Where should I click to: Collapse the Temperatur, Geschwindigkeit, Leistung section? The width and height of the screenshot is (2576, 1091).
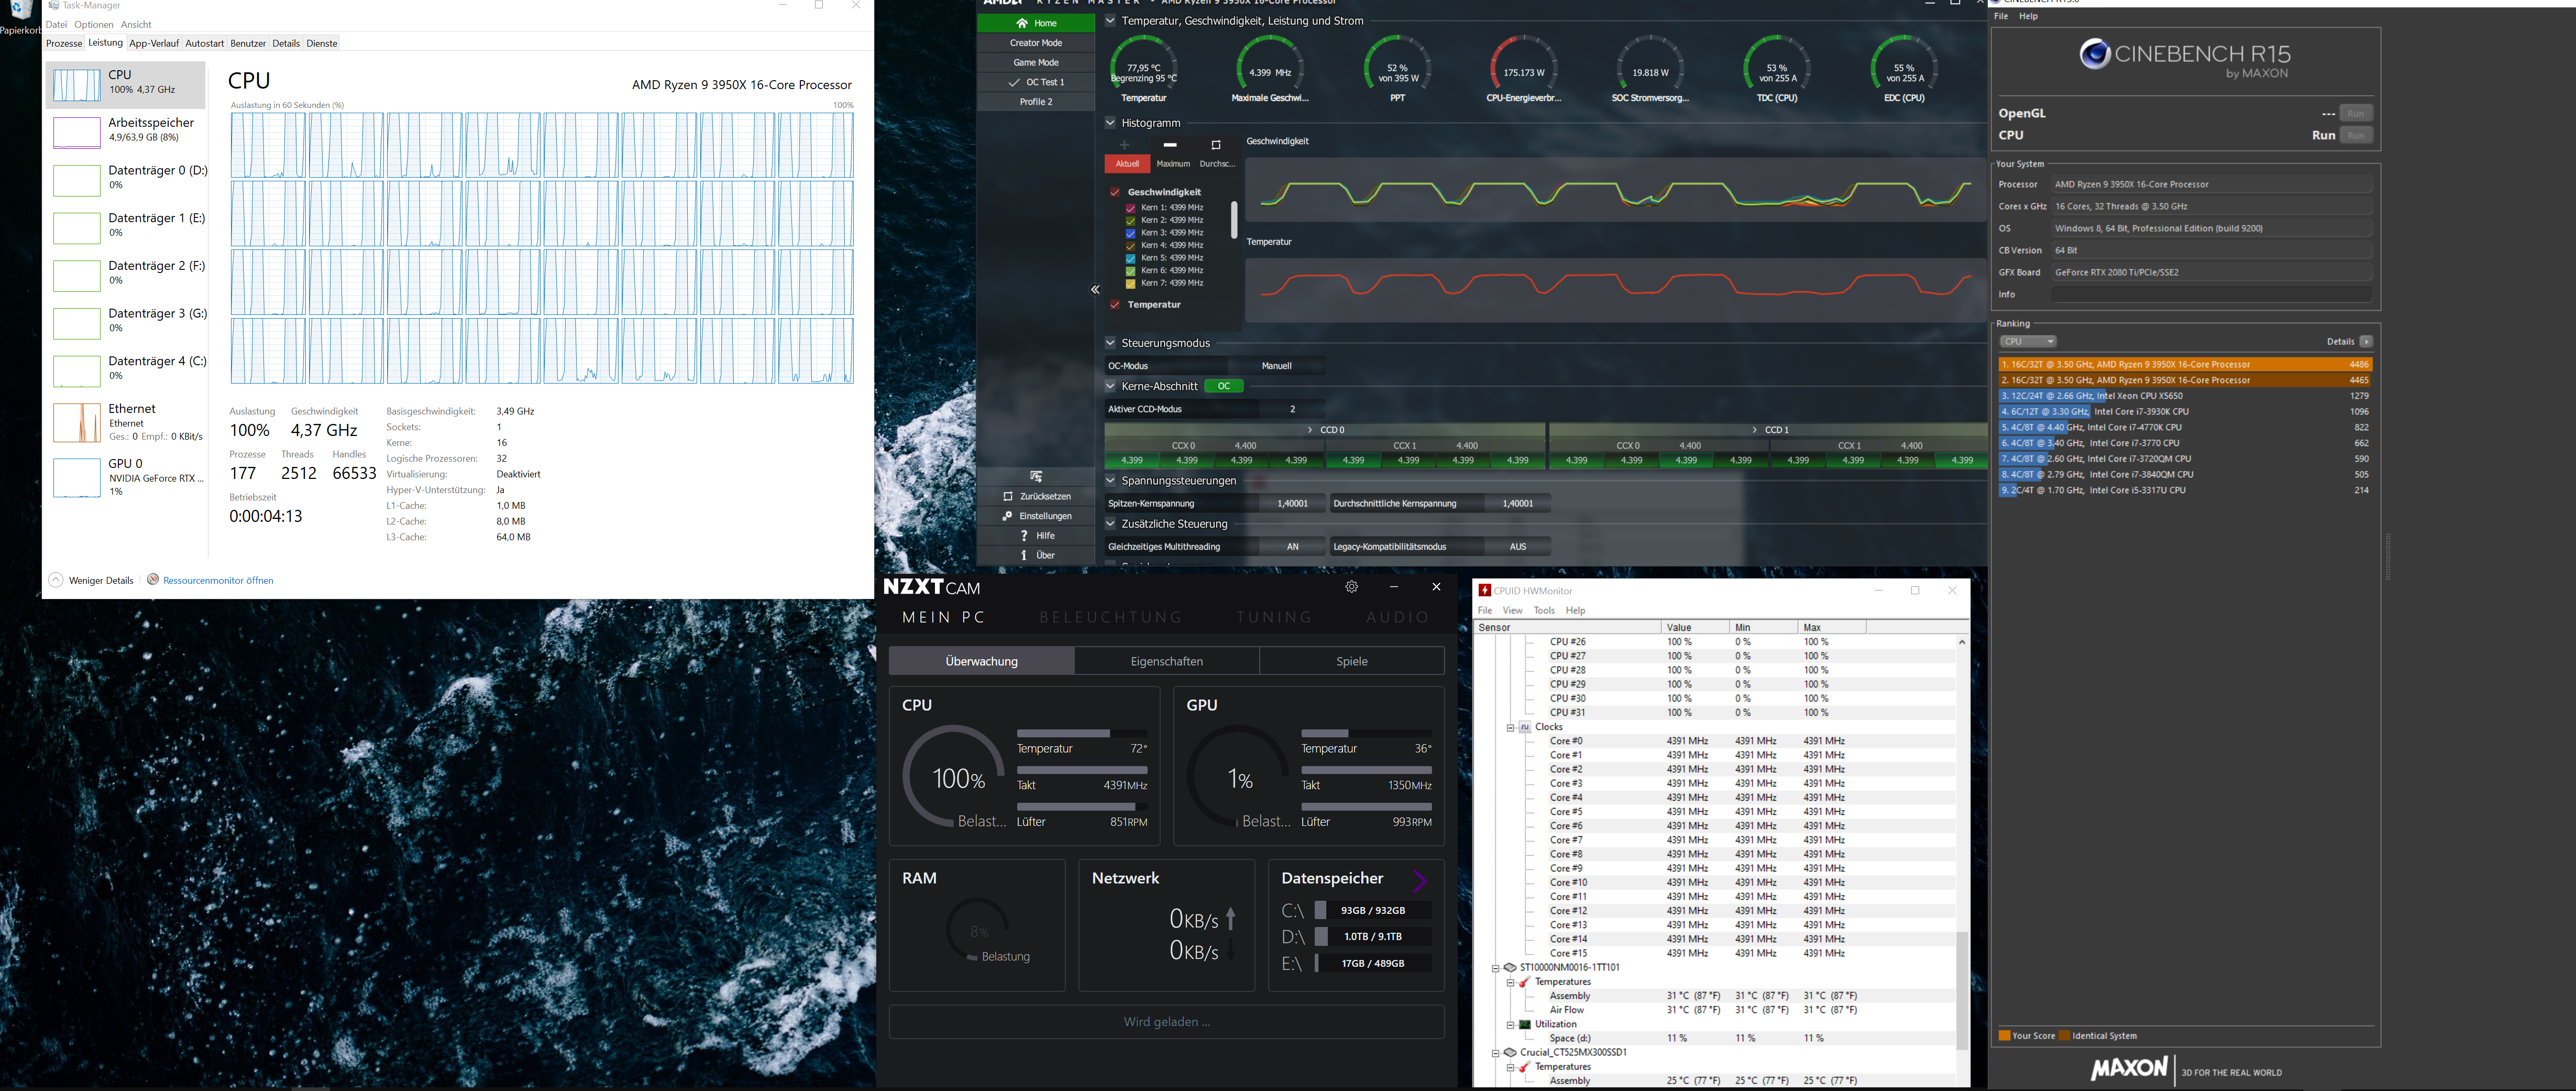(x=1110, y=20)
